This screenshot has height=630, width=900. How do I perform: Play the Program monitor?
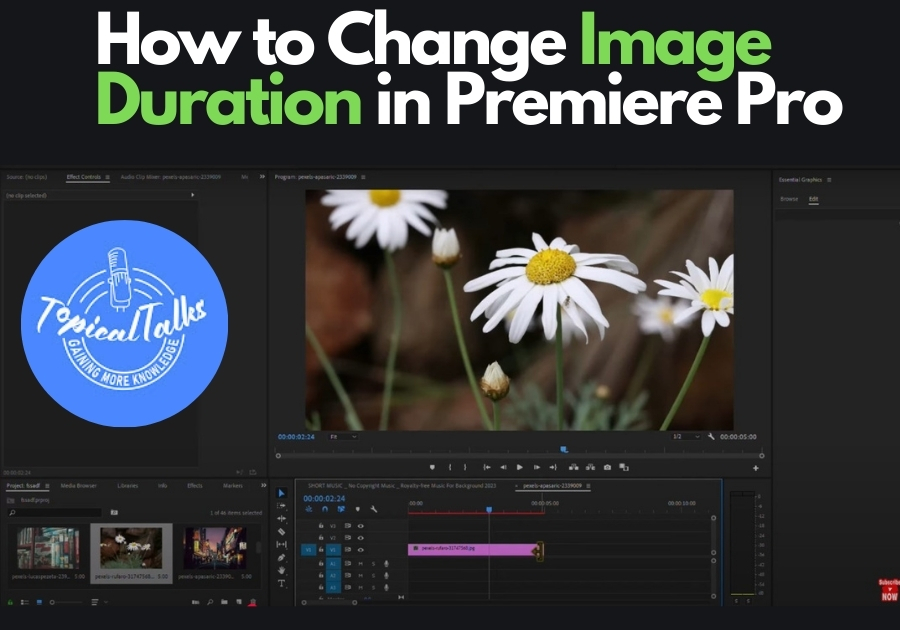coord(519,467)
